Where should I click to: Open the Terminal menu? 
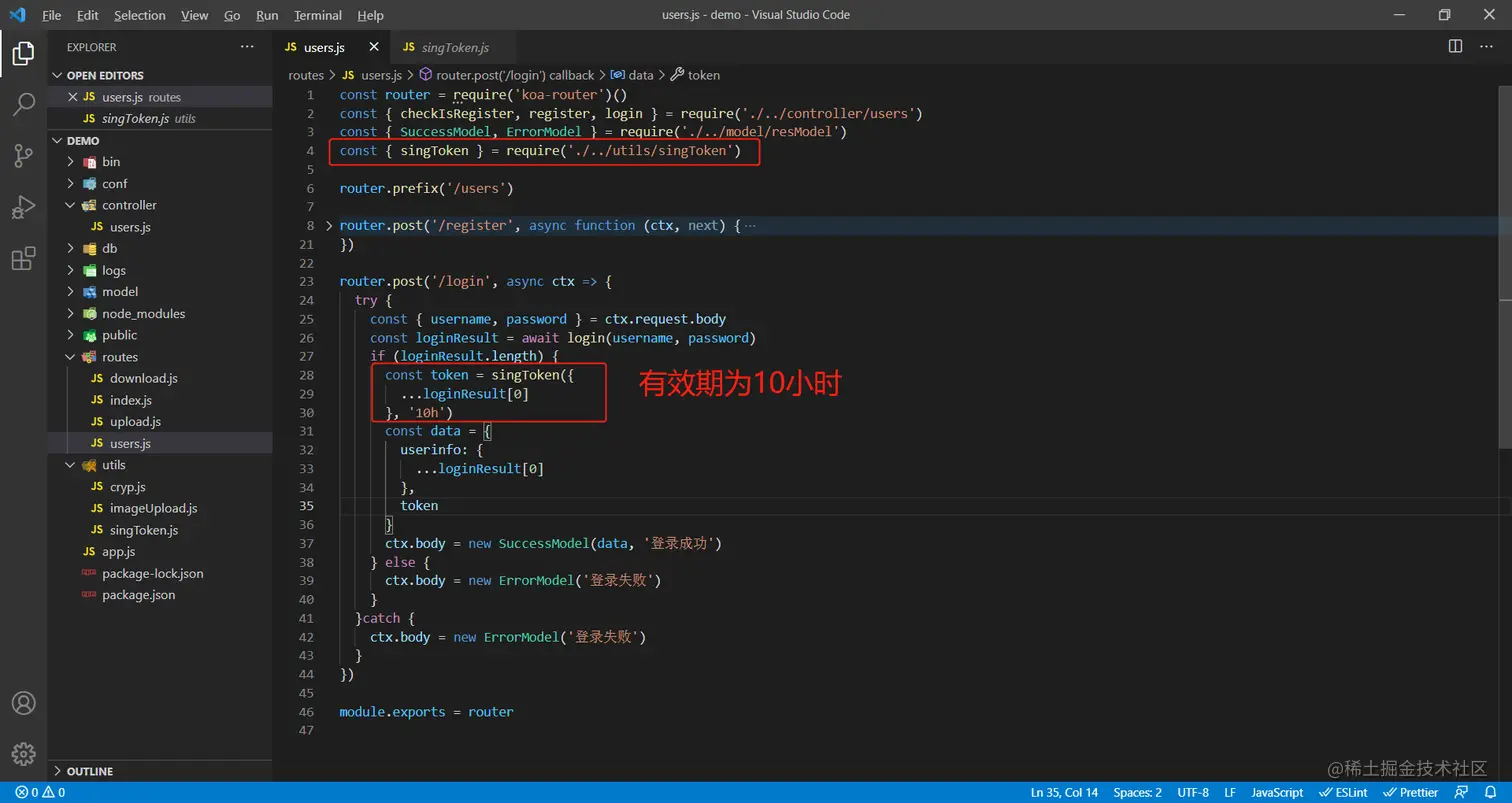coord(318,15)
